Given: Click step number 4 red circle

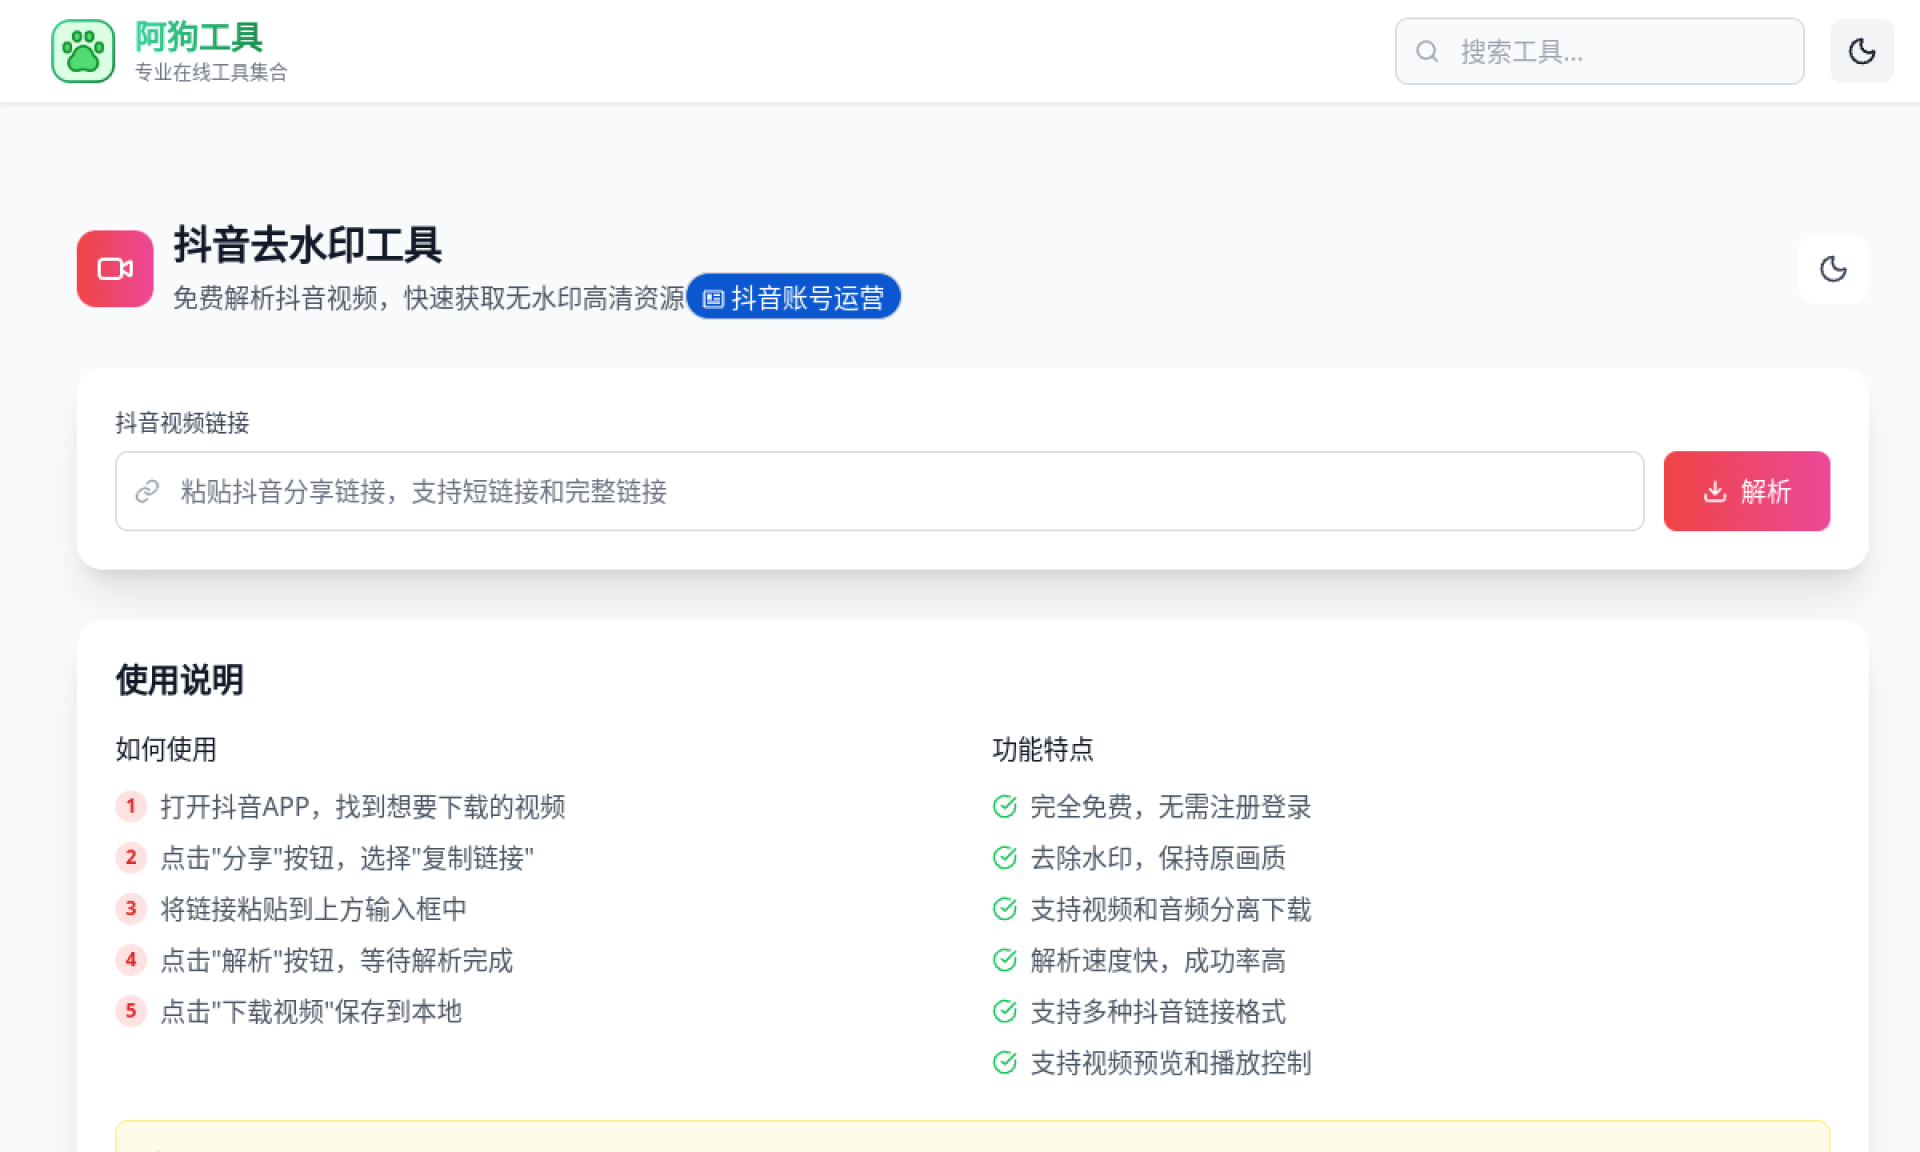Looking at the screenshot, I should [131, 960].
